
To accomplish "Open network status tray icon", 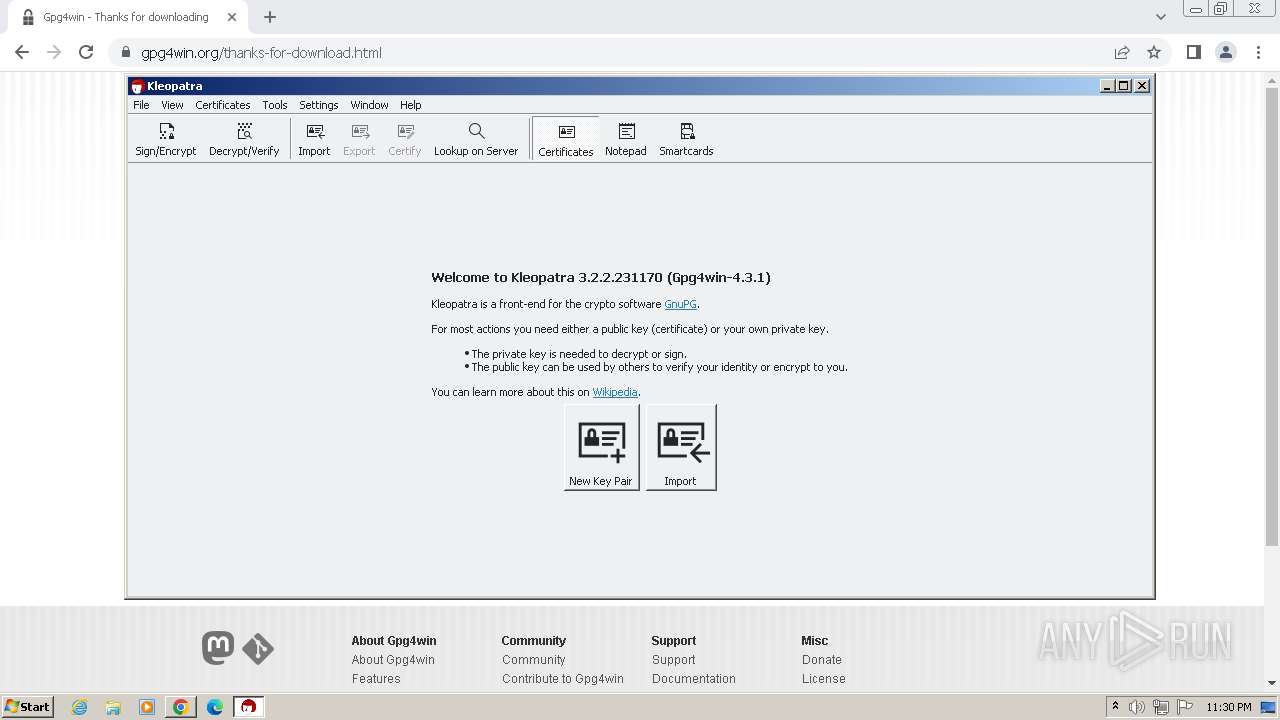I will pyautogui.click(x=1161, y=707).
